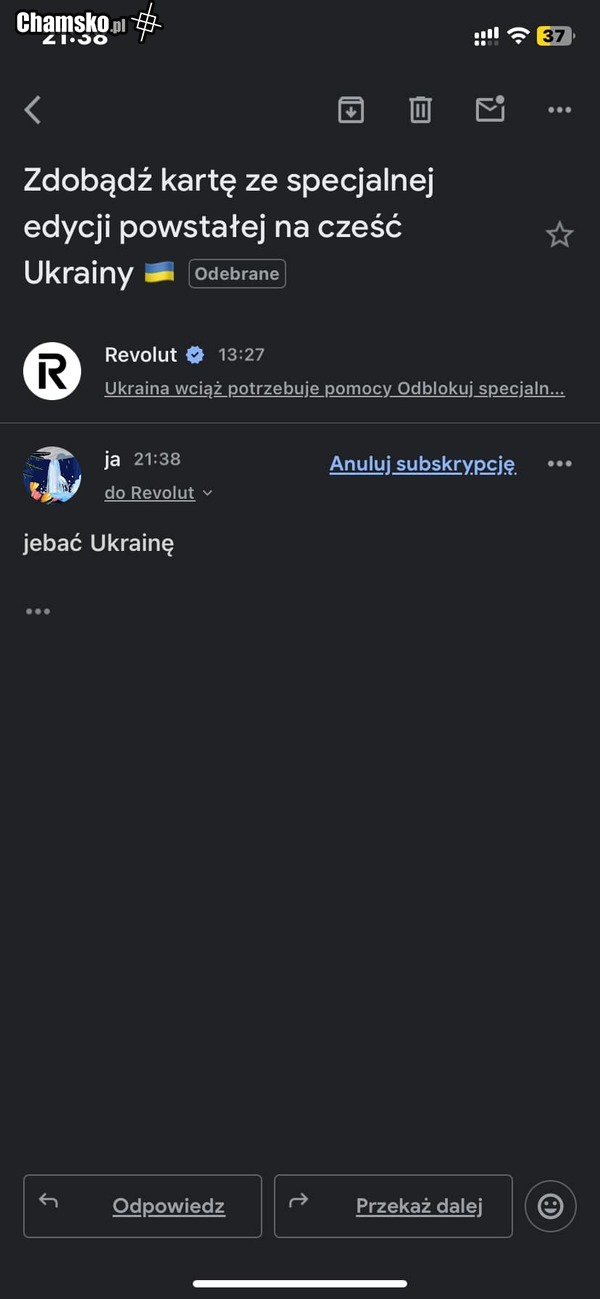600x1299 pixels.
Task: Tap the verified badge next to Revolut
Action: pyautogui.click(x=196, y=355)
